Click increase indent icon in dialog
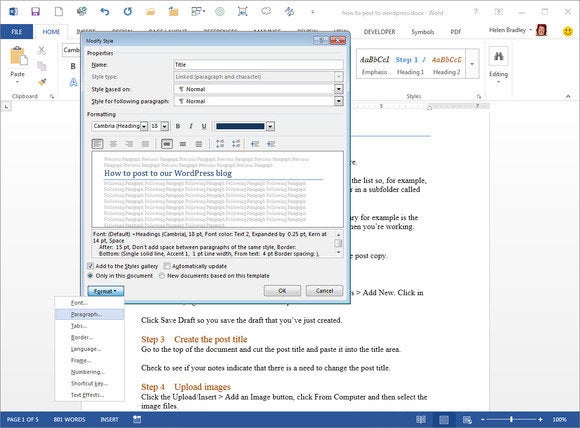This screenshot has width=580, height=428. 271,144
